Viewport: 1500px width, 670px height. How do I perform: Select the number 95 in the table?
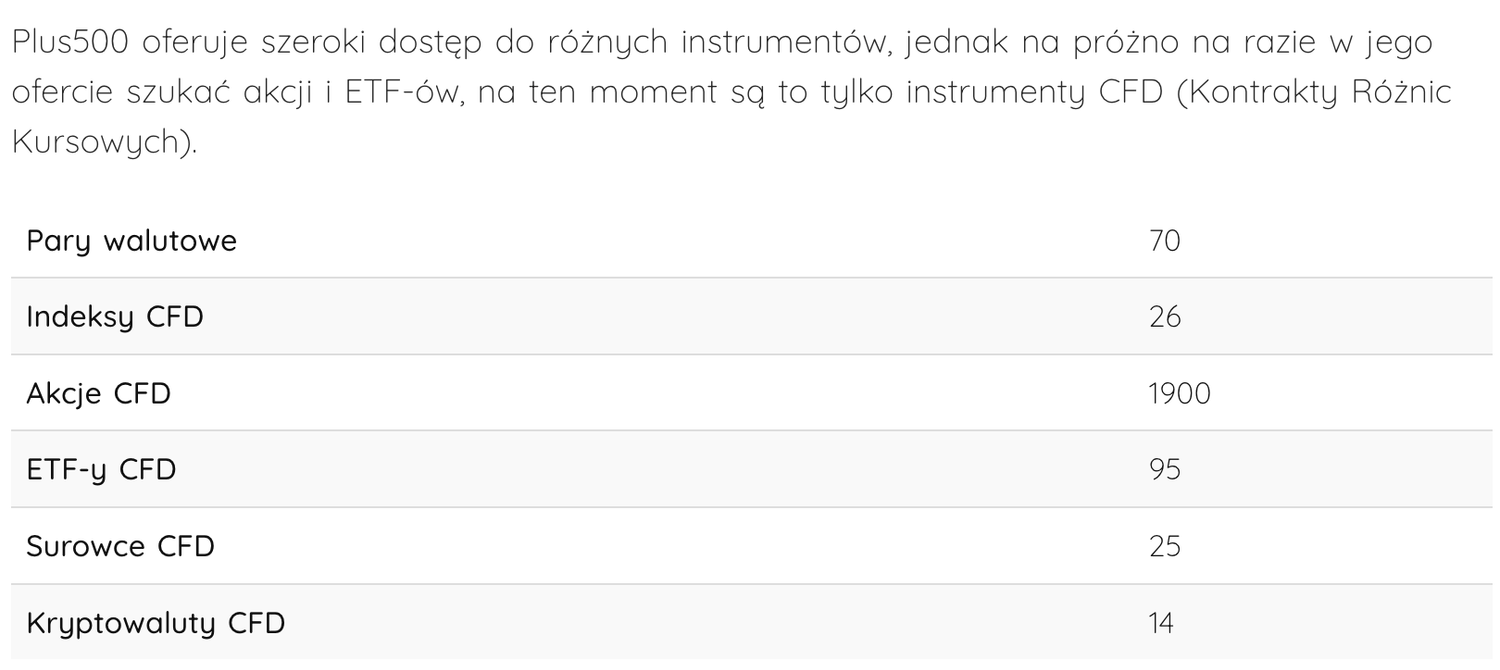1165,470
